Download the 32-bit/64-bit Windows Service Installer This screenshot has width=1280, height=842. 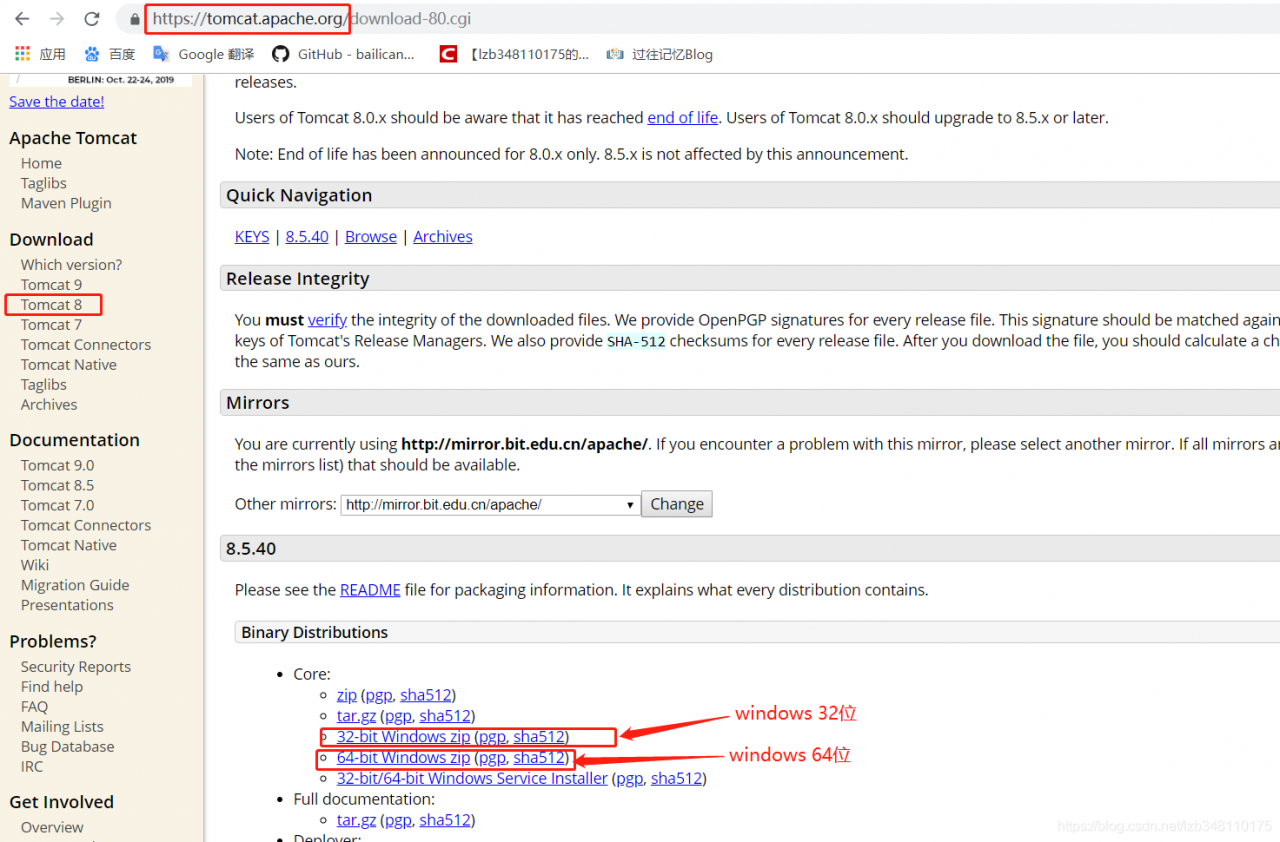coord(472,778)
